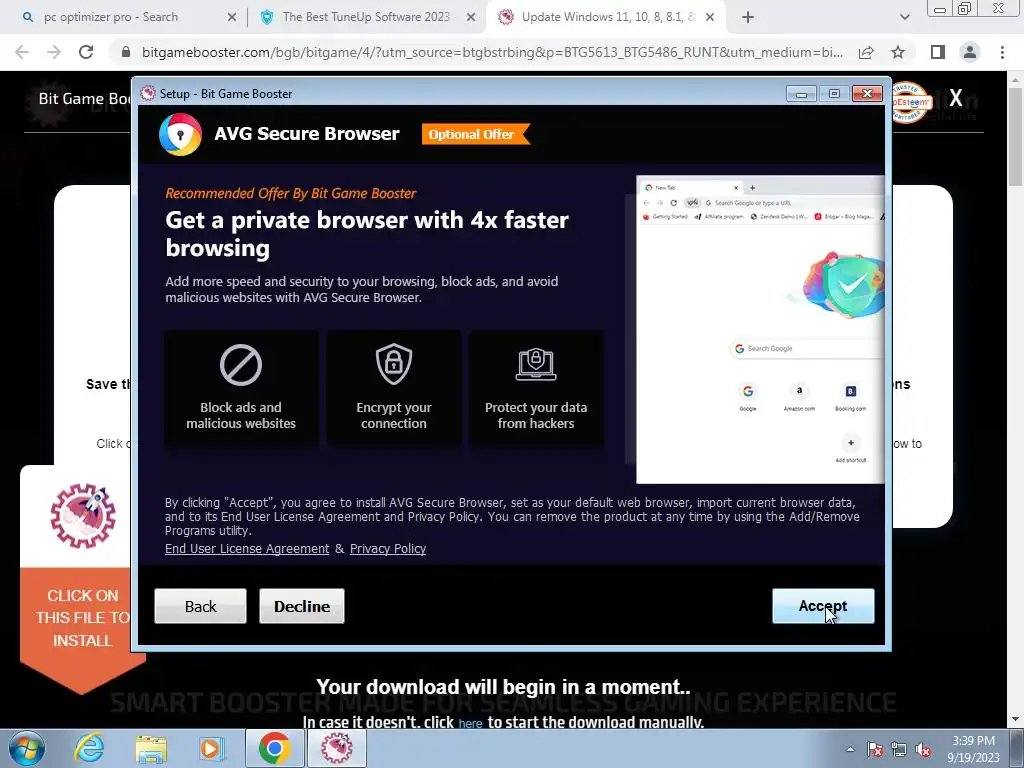Click the 'Optional Offer' orange badge
Screen dimensions: 1024x768
pos(475,135)
